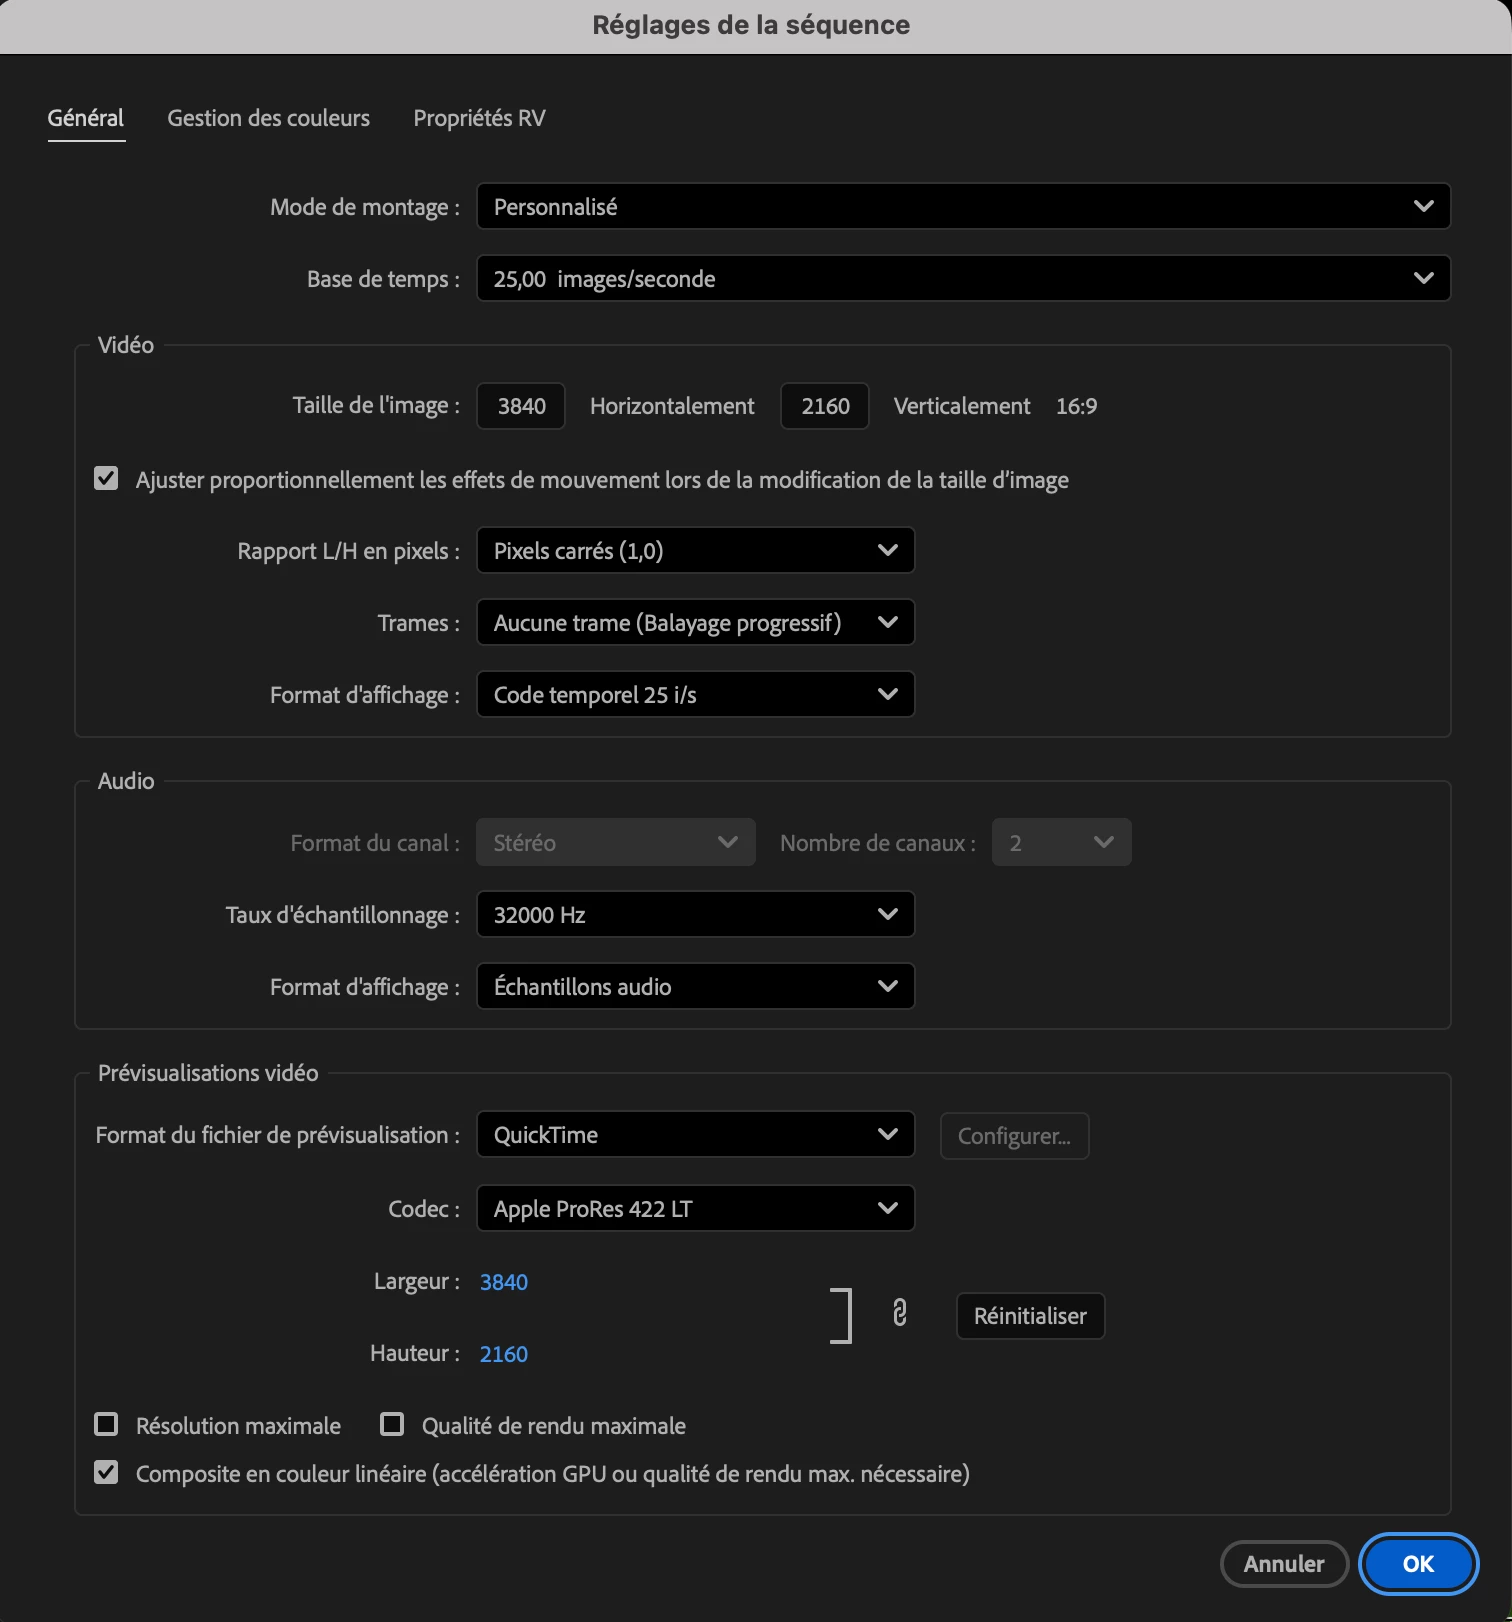Click the Annuler button
Viewport: 1512px width, 1622px height.
pyautogui.click(x=1284, y=1564)
